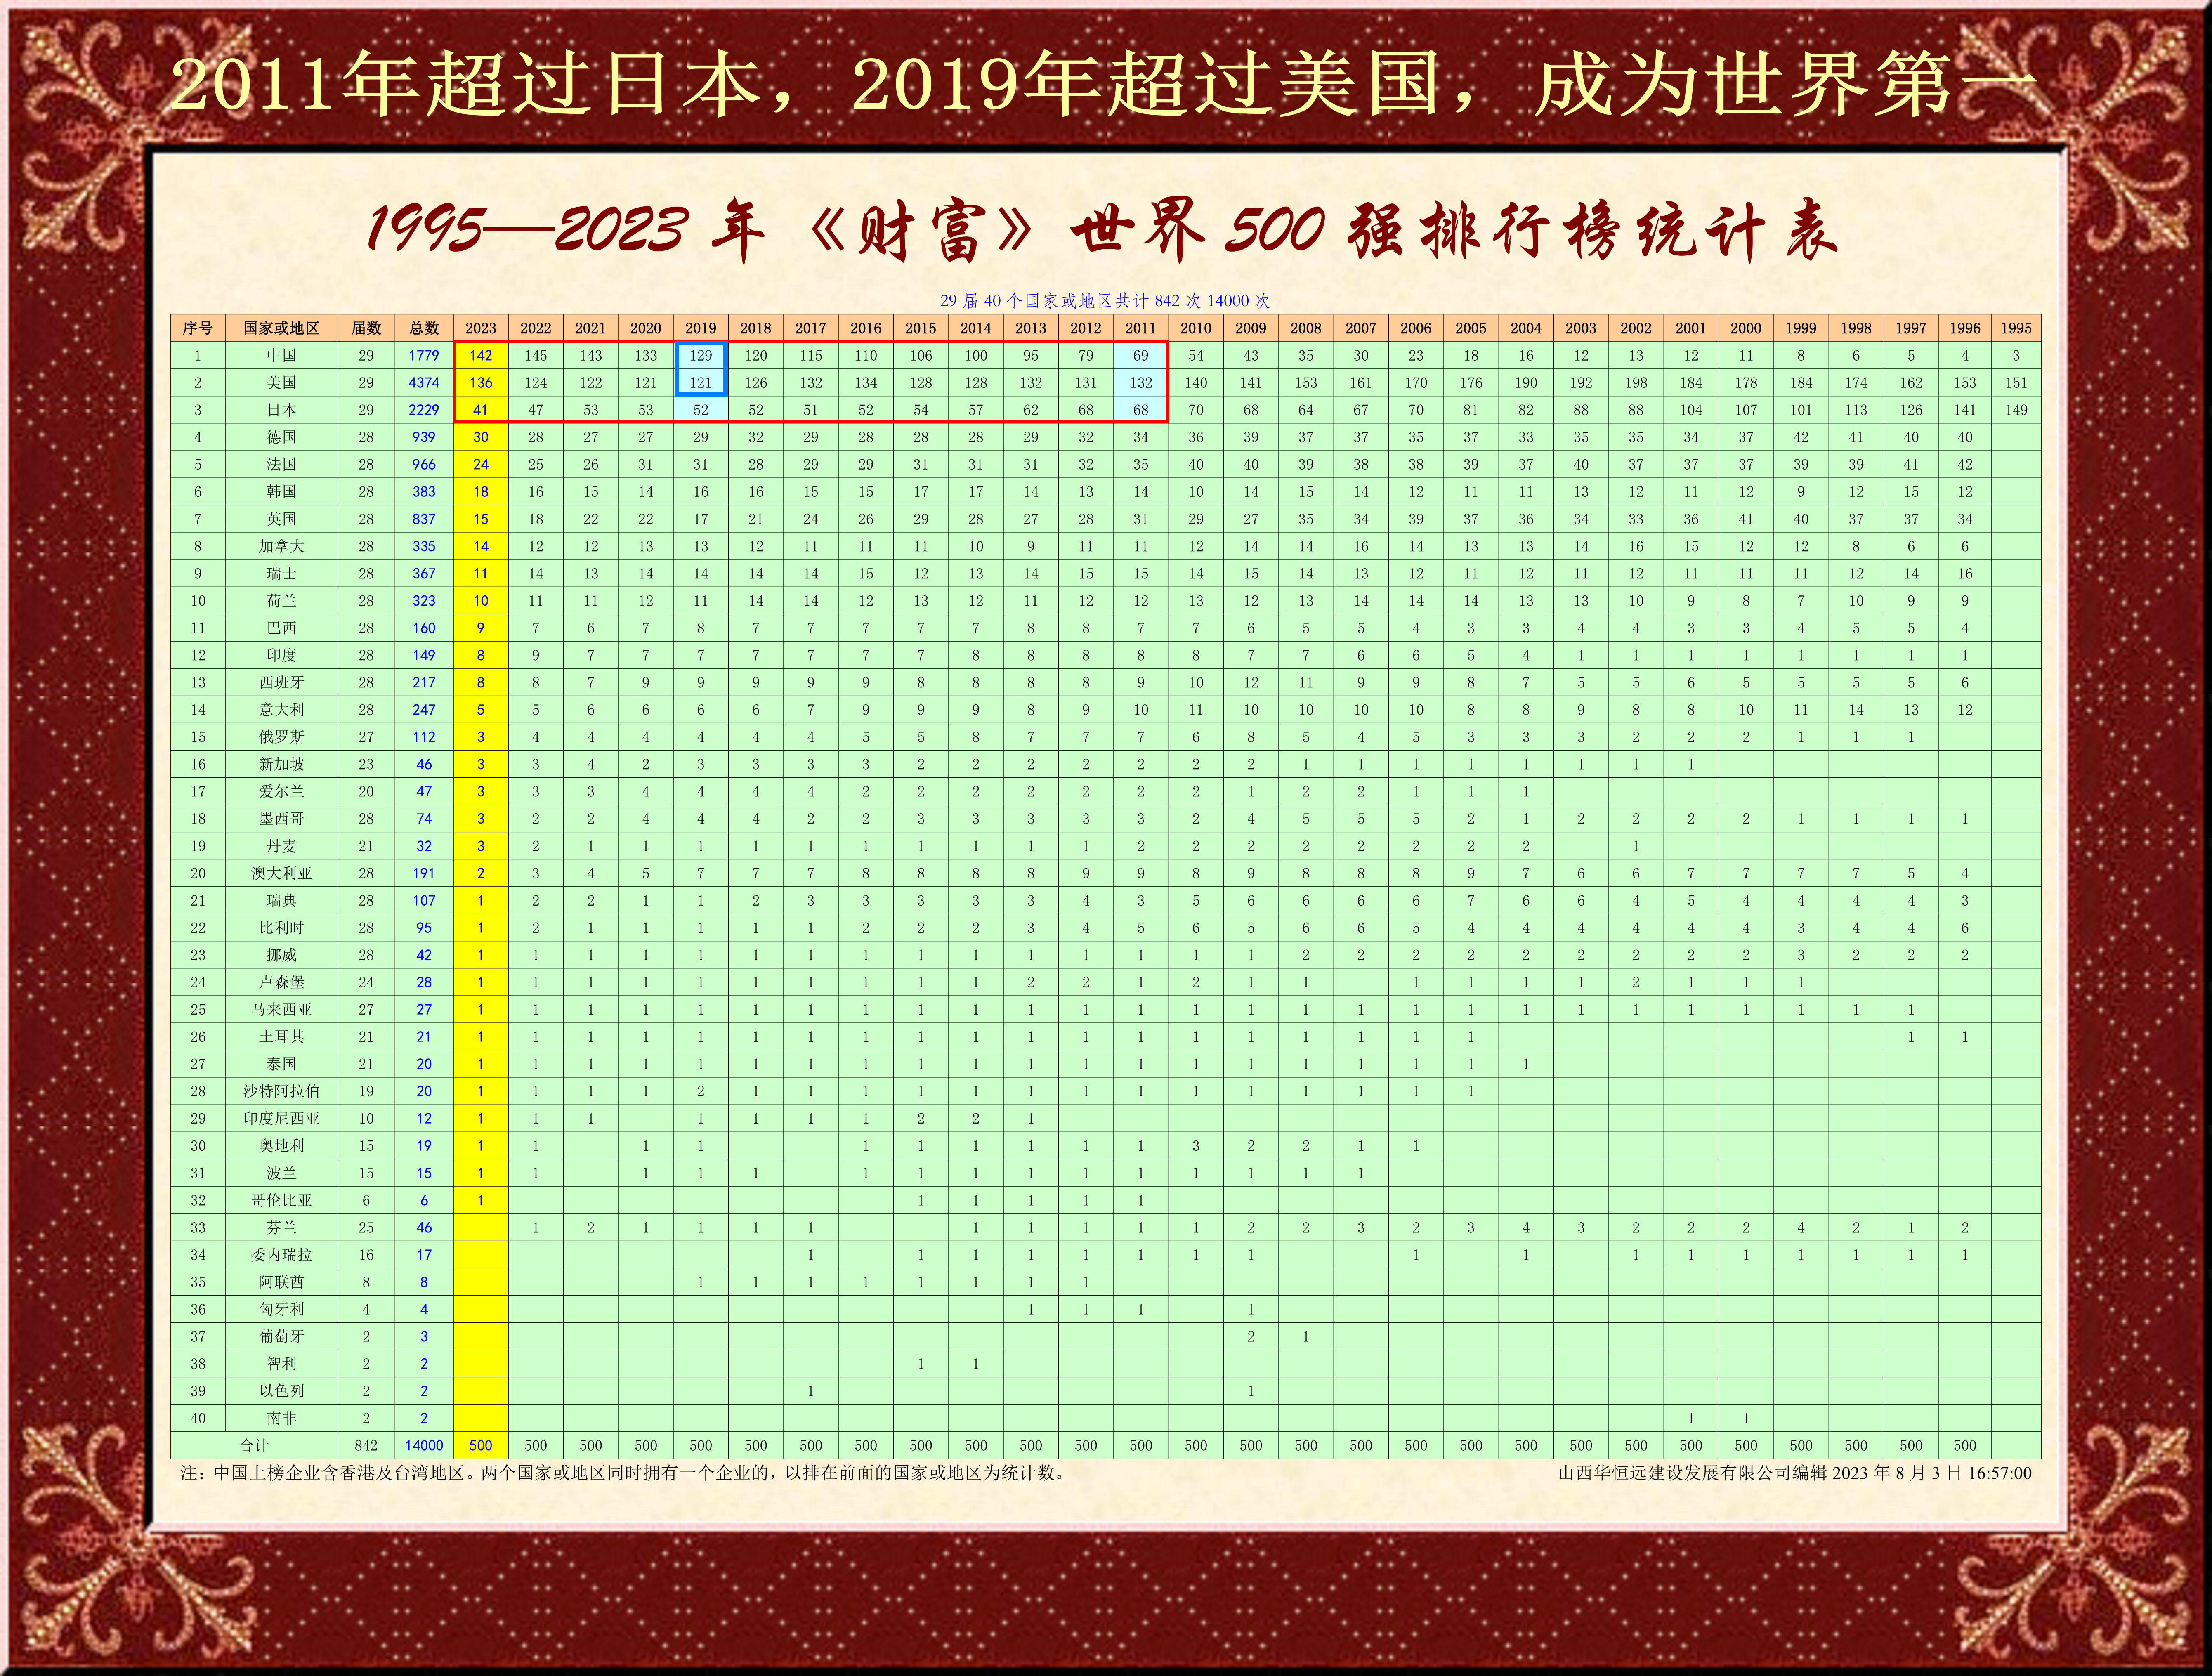This screenshot has height=1676, width=2212.
Task: Click the 国家或地区 column header
Action: pos(281,328)
